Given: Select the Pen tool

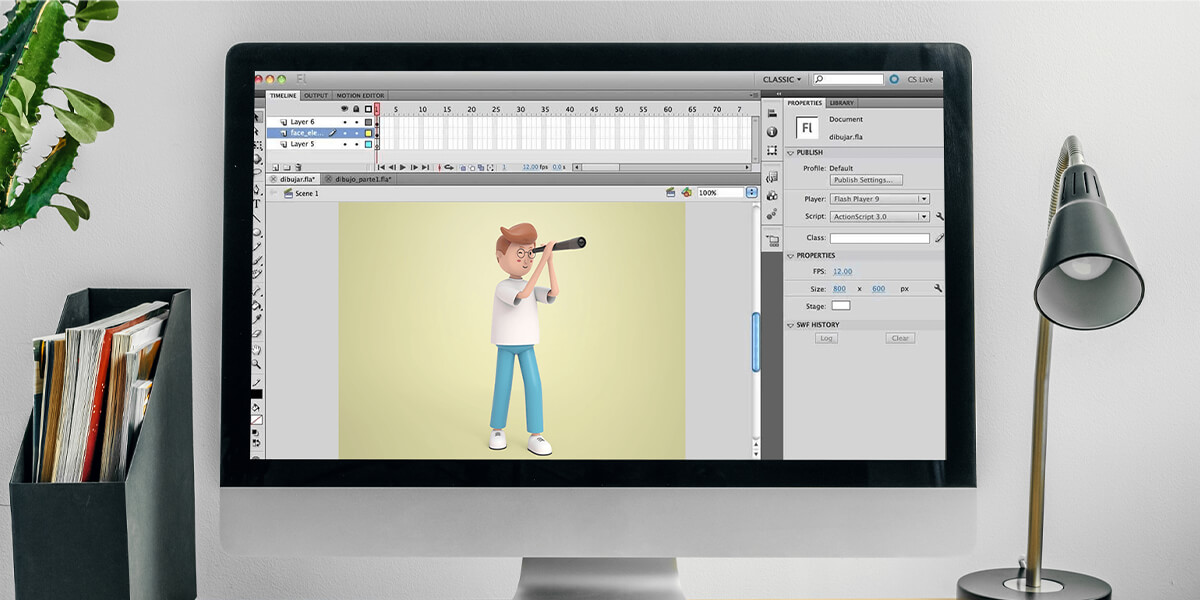Looking at the screenshot, I should coord(257,188).
